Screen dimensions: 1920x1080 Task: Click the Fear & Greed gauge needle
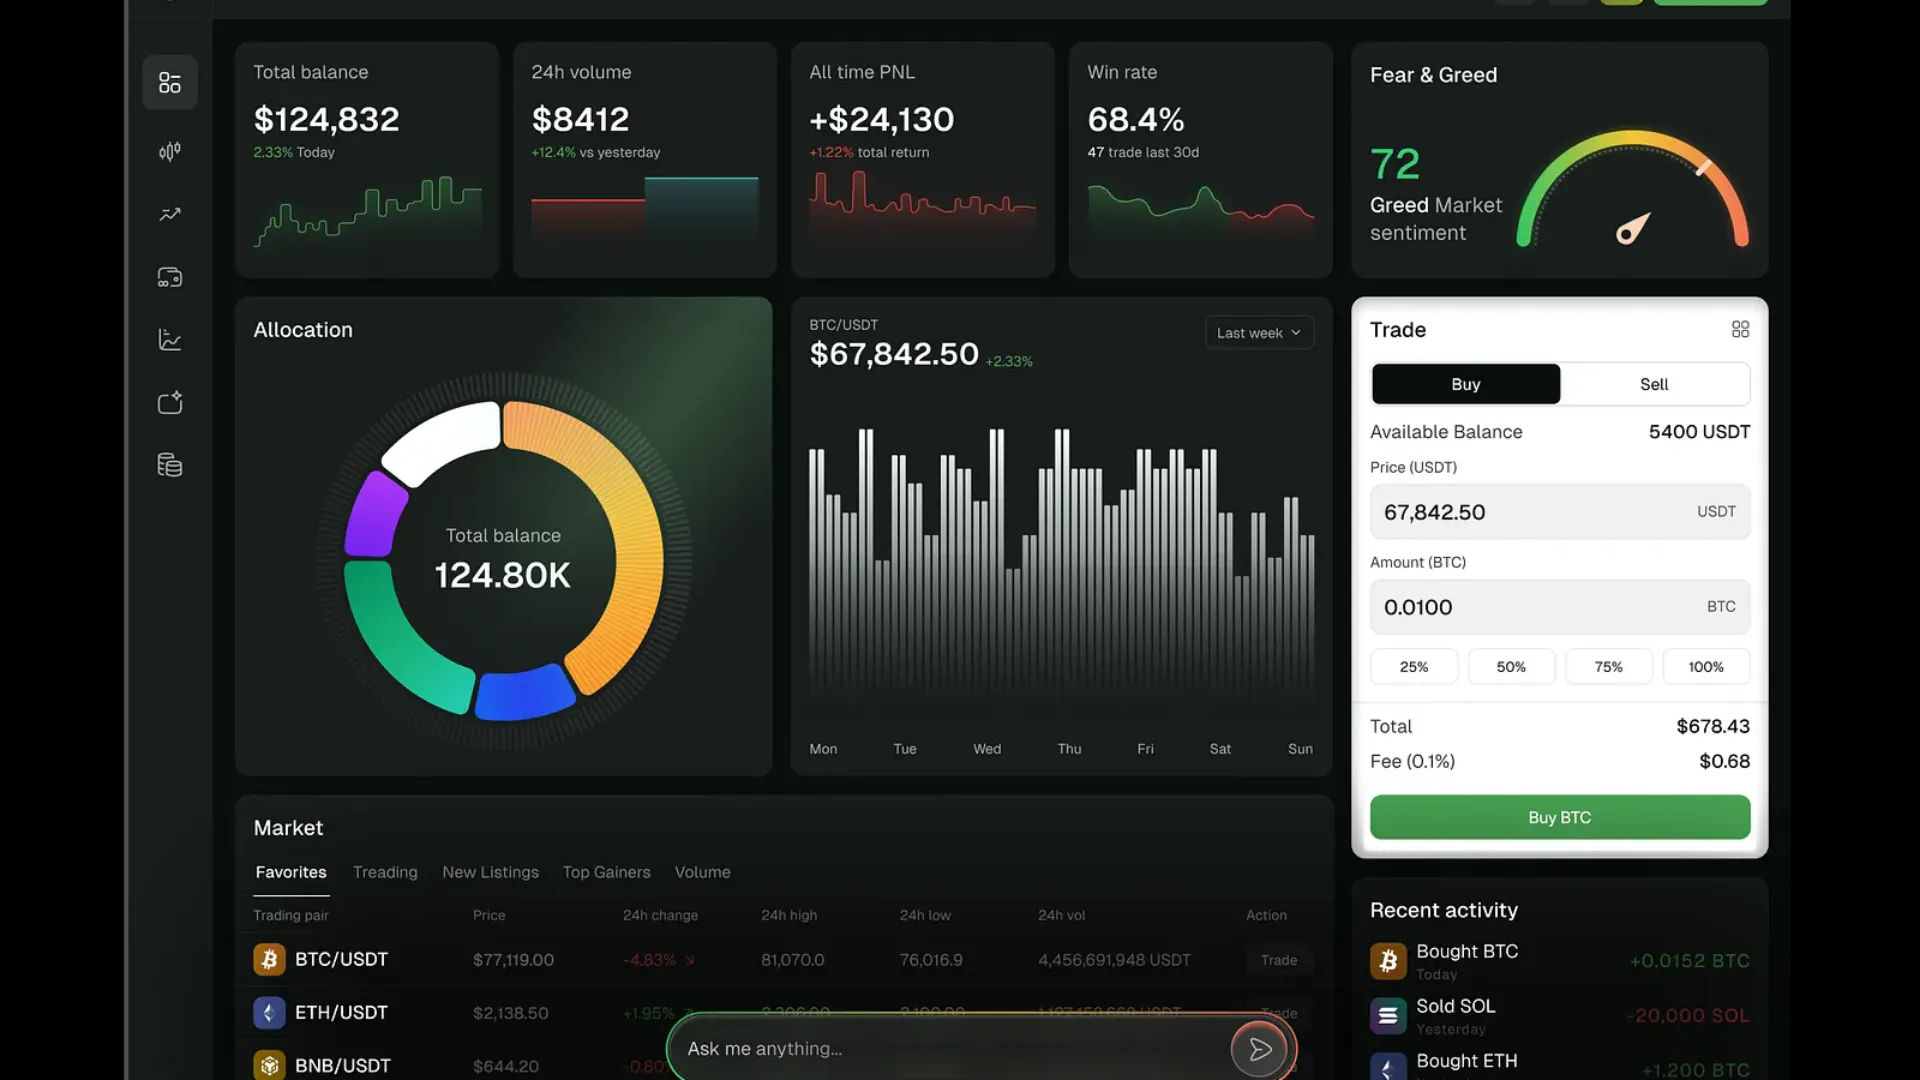point(1632,229)
